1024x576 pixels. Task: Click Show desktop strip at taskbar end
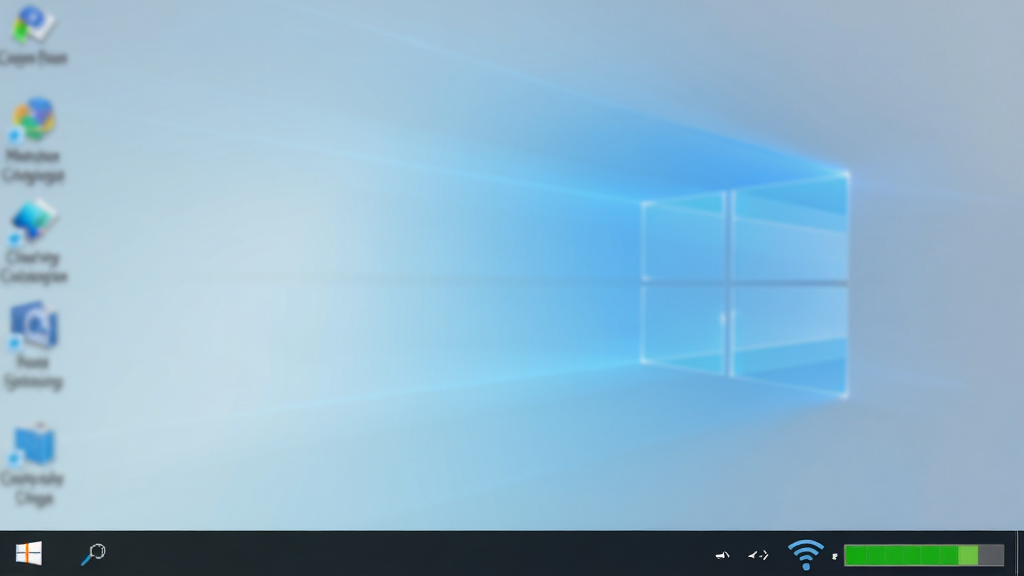1019,553
